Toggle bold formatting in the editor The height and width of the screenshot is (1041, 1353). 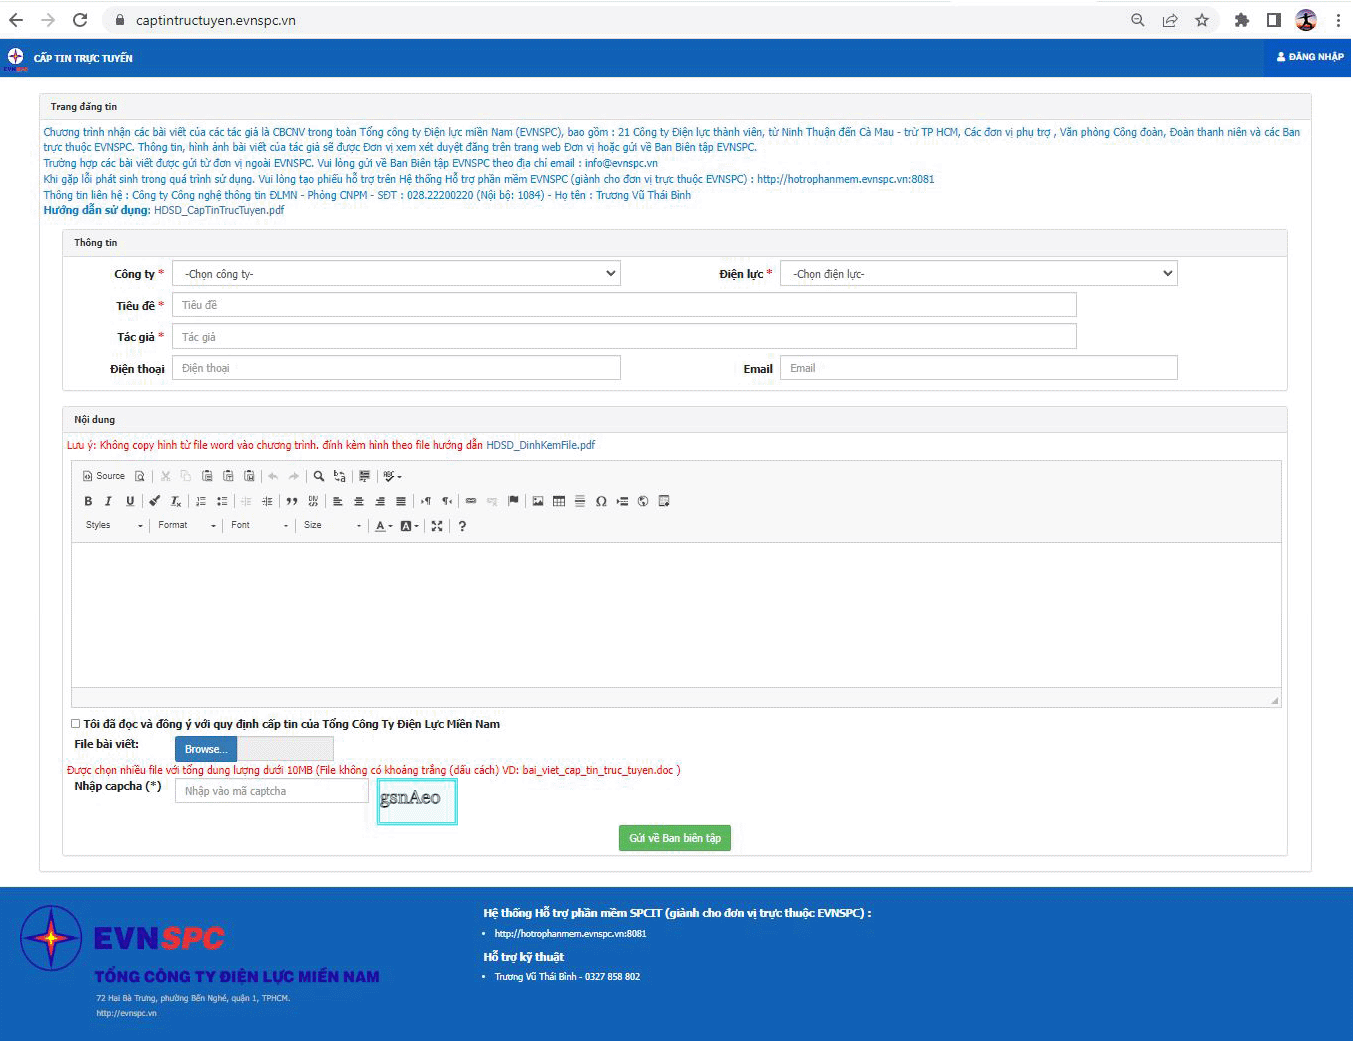click(88, 501)
